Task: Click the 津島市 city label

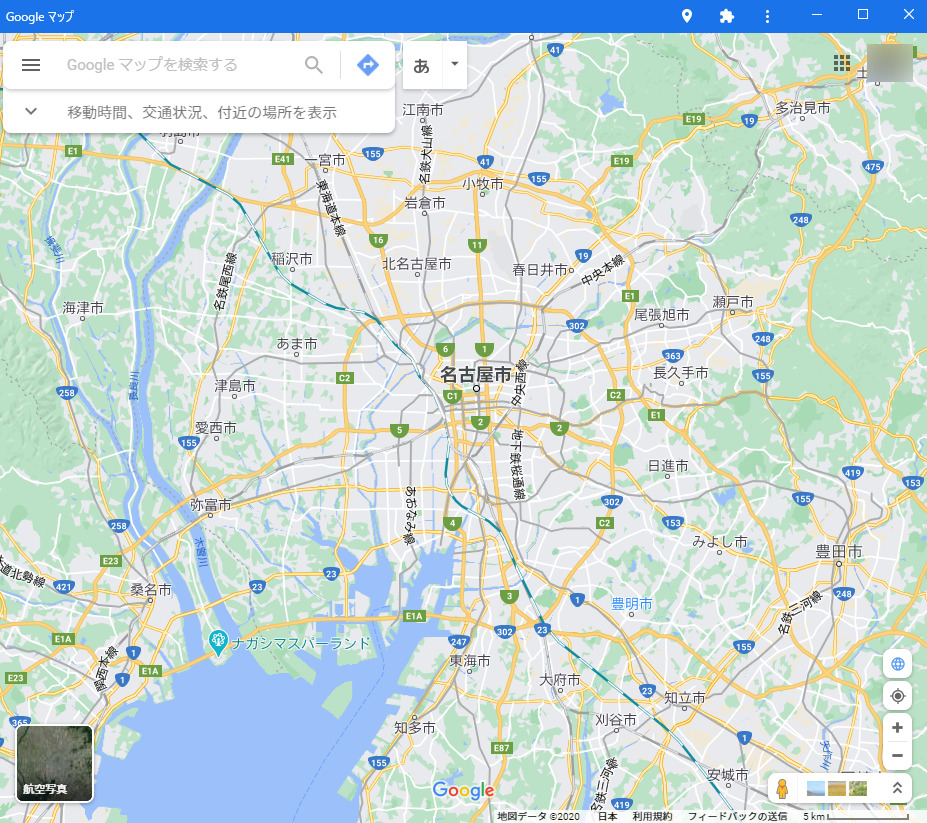Action: coord(235,385)
